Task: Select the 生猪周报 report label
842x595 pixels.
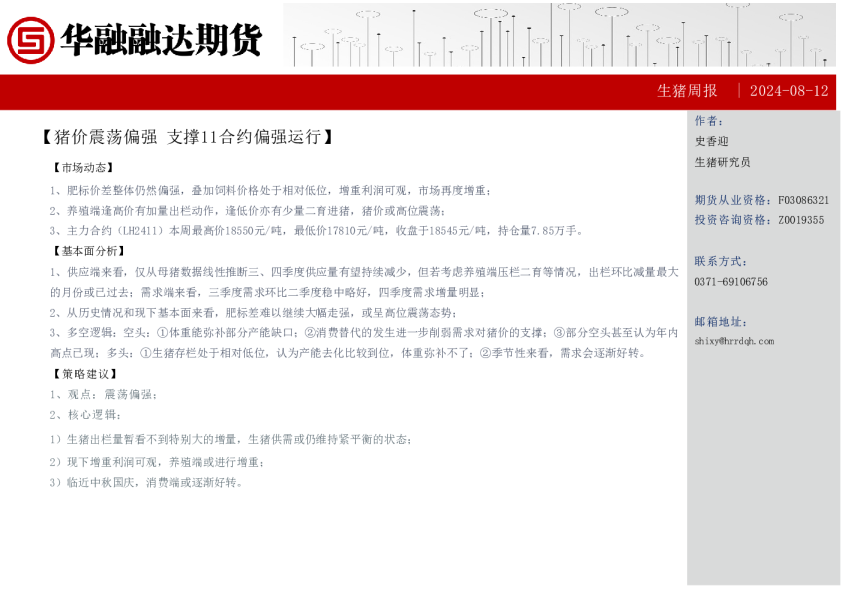Action: pyautogui.click(x=687, y=90)
